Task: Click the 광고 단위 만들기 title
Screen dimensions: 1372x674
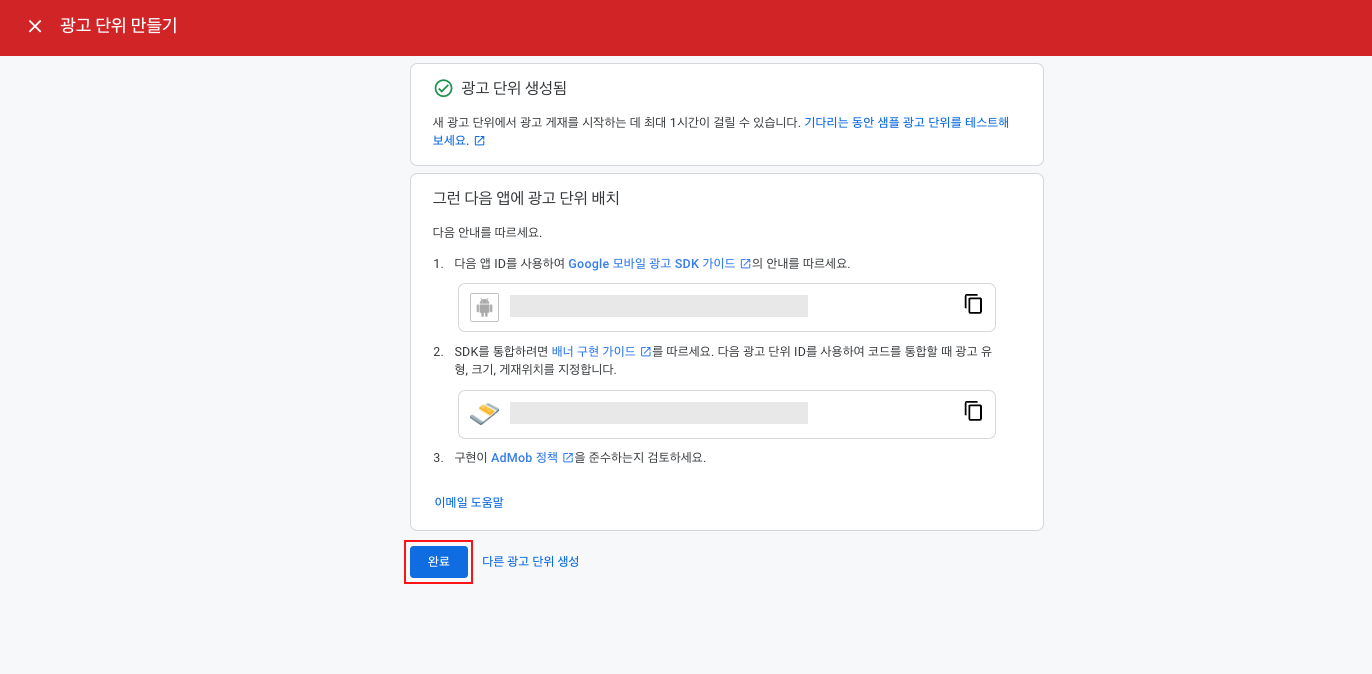Action: [x=119, y=26]
